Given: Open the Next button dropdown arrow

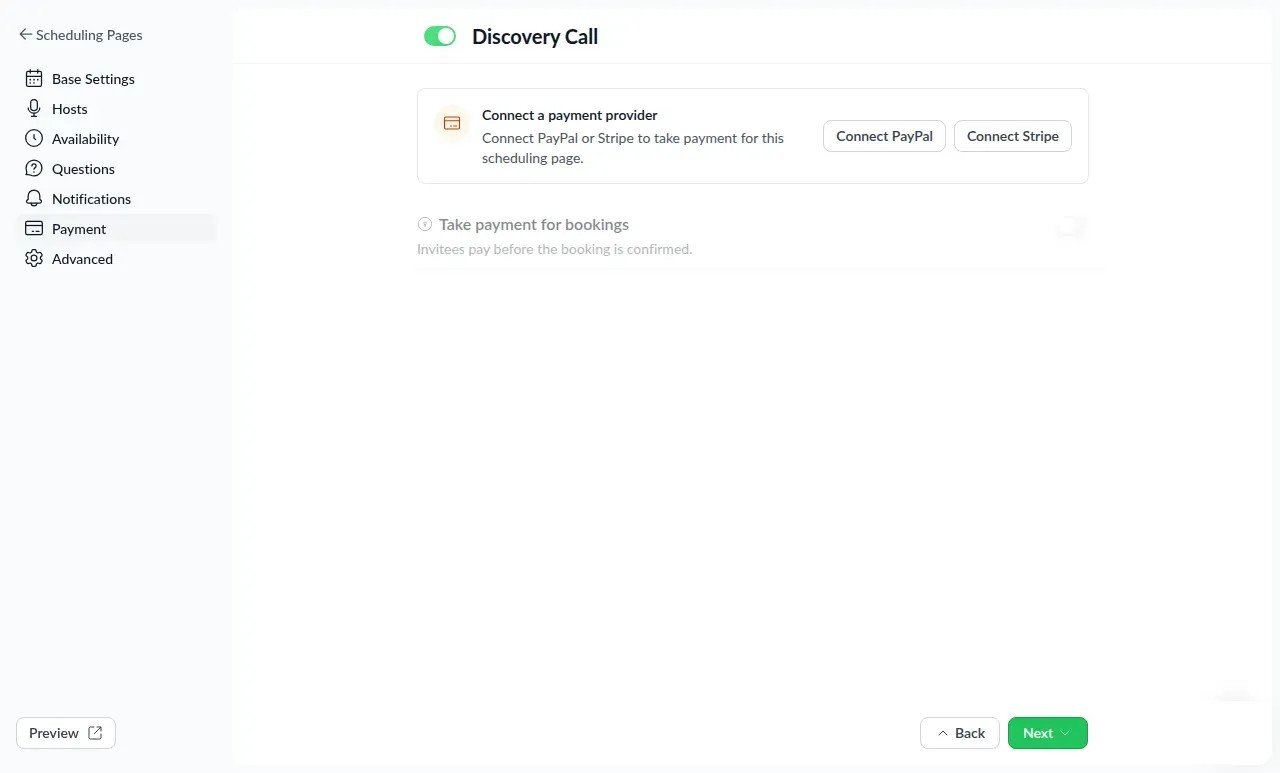Looking at the screenshot, I should click(x=1065, y=733).
